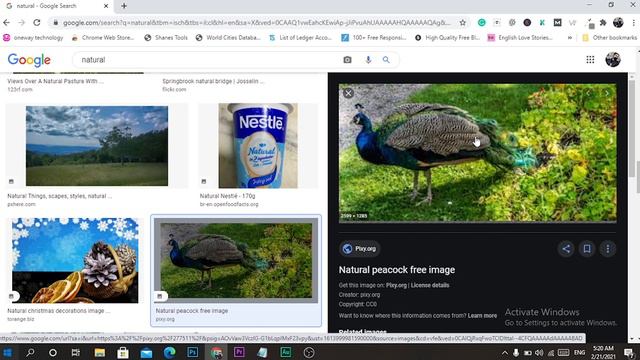Click the Chrome address bar
This screenshot has width=640, height=360.
[256, 23]
